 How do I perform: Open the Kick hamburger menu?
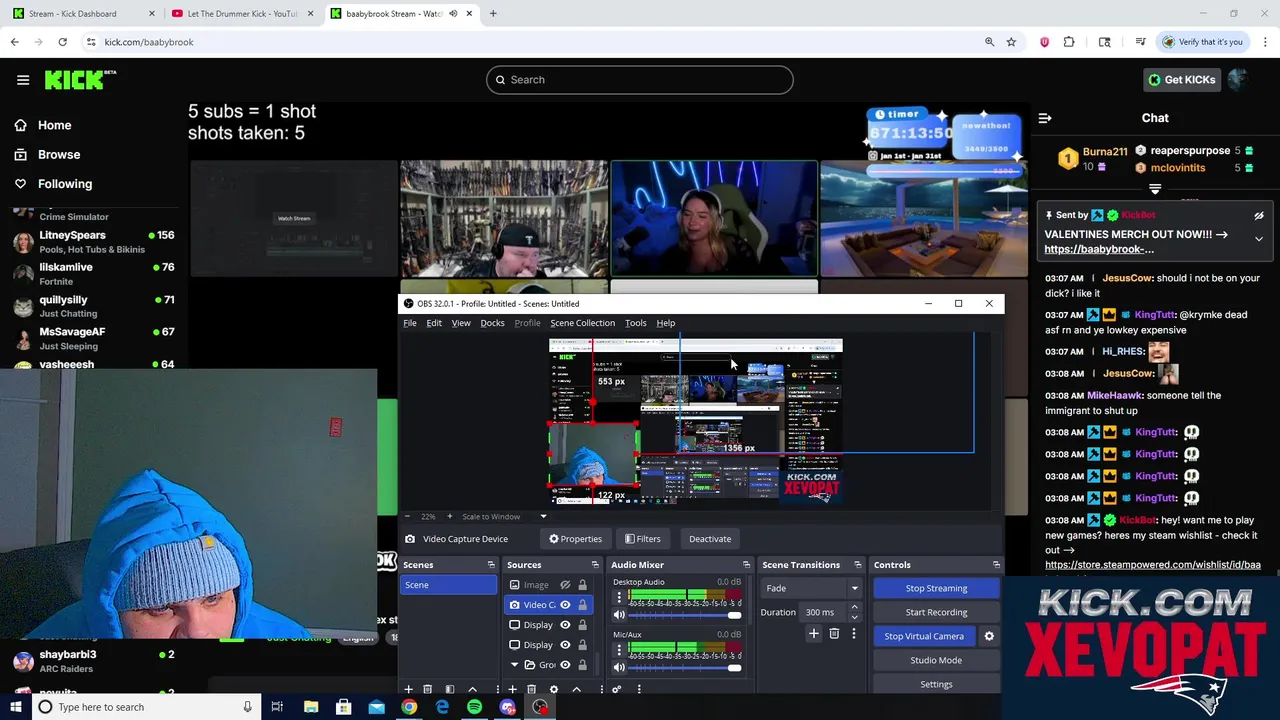23,80
